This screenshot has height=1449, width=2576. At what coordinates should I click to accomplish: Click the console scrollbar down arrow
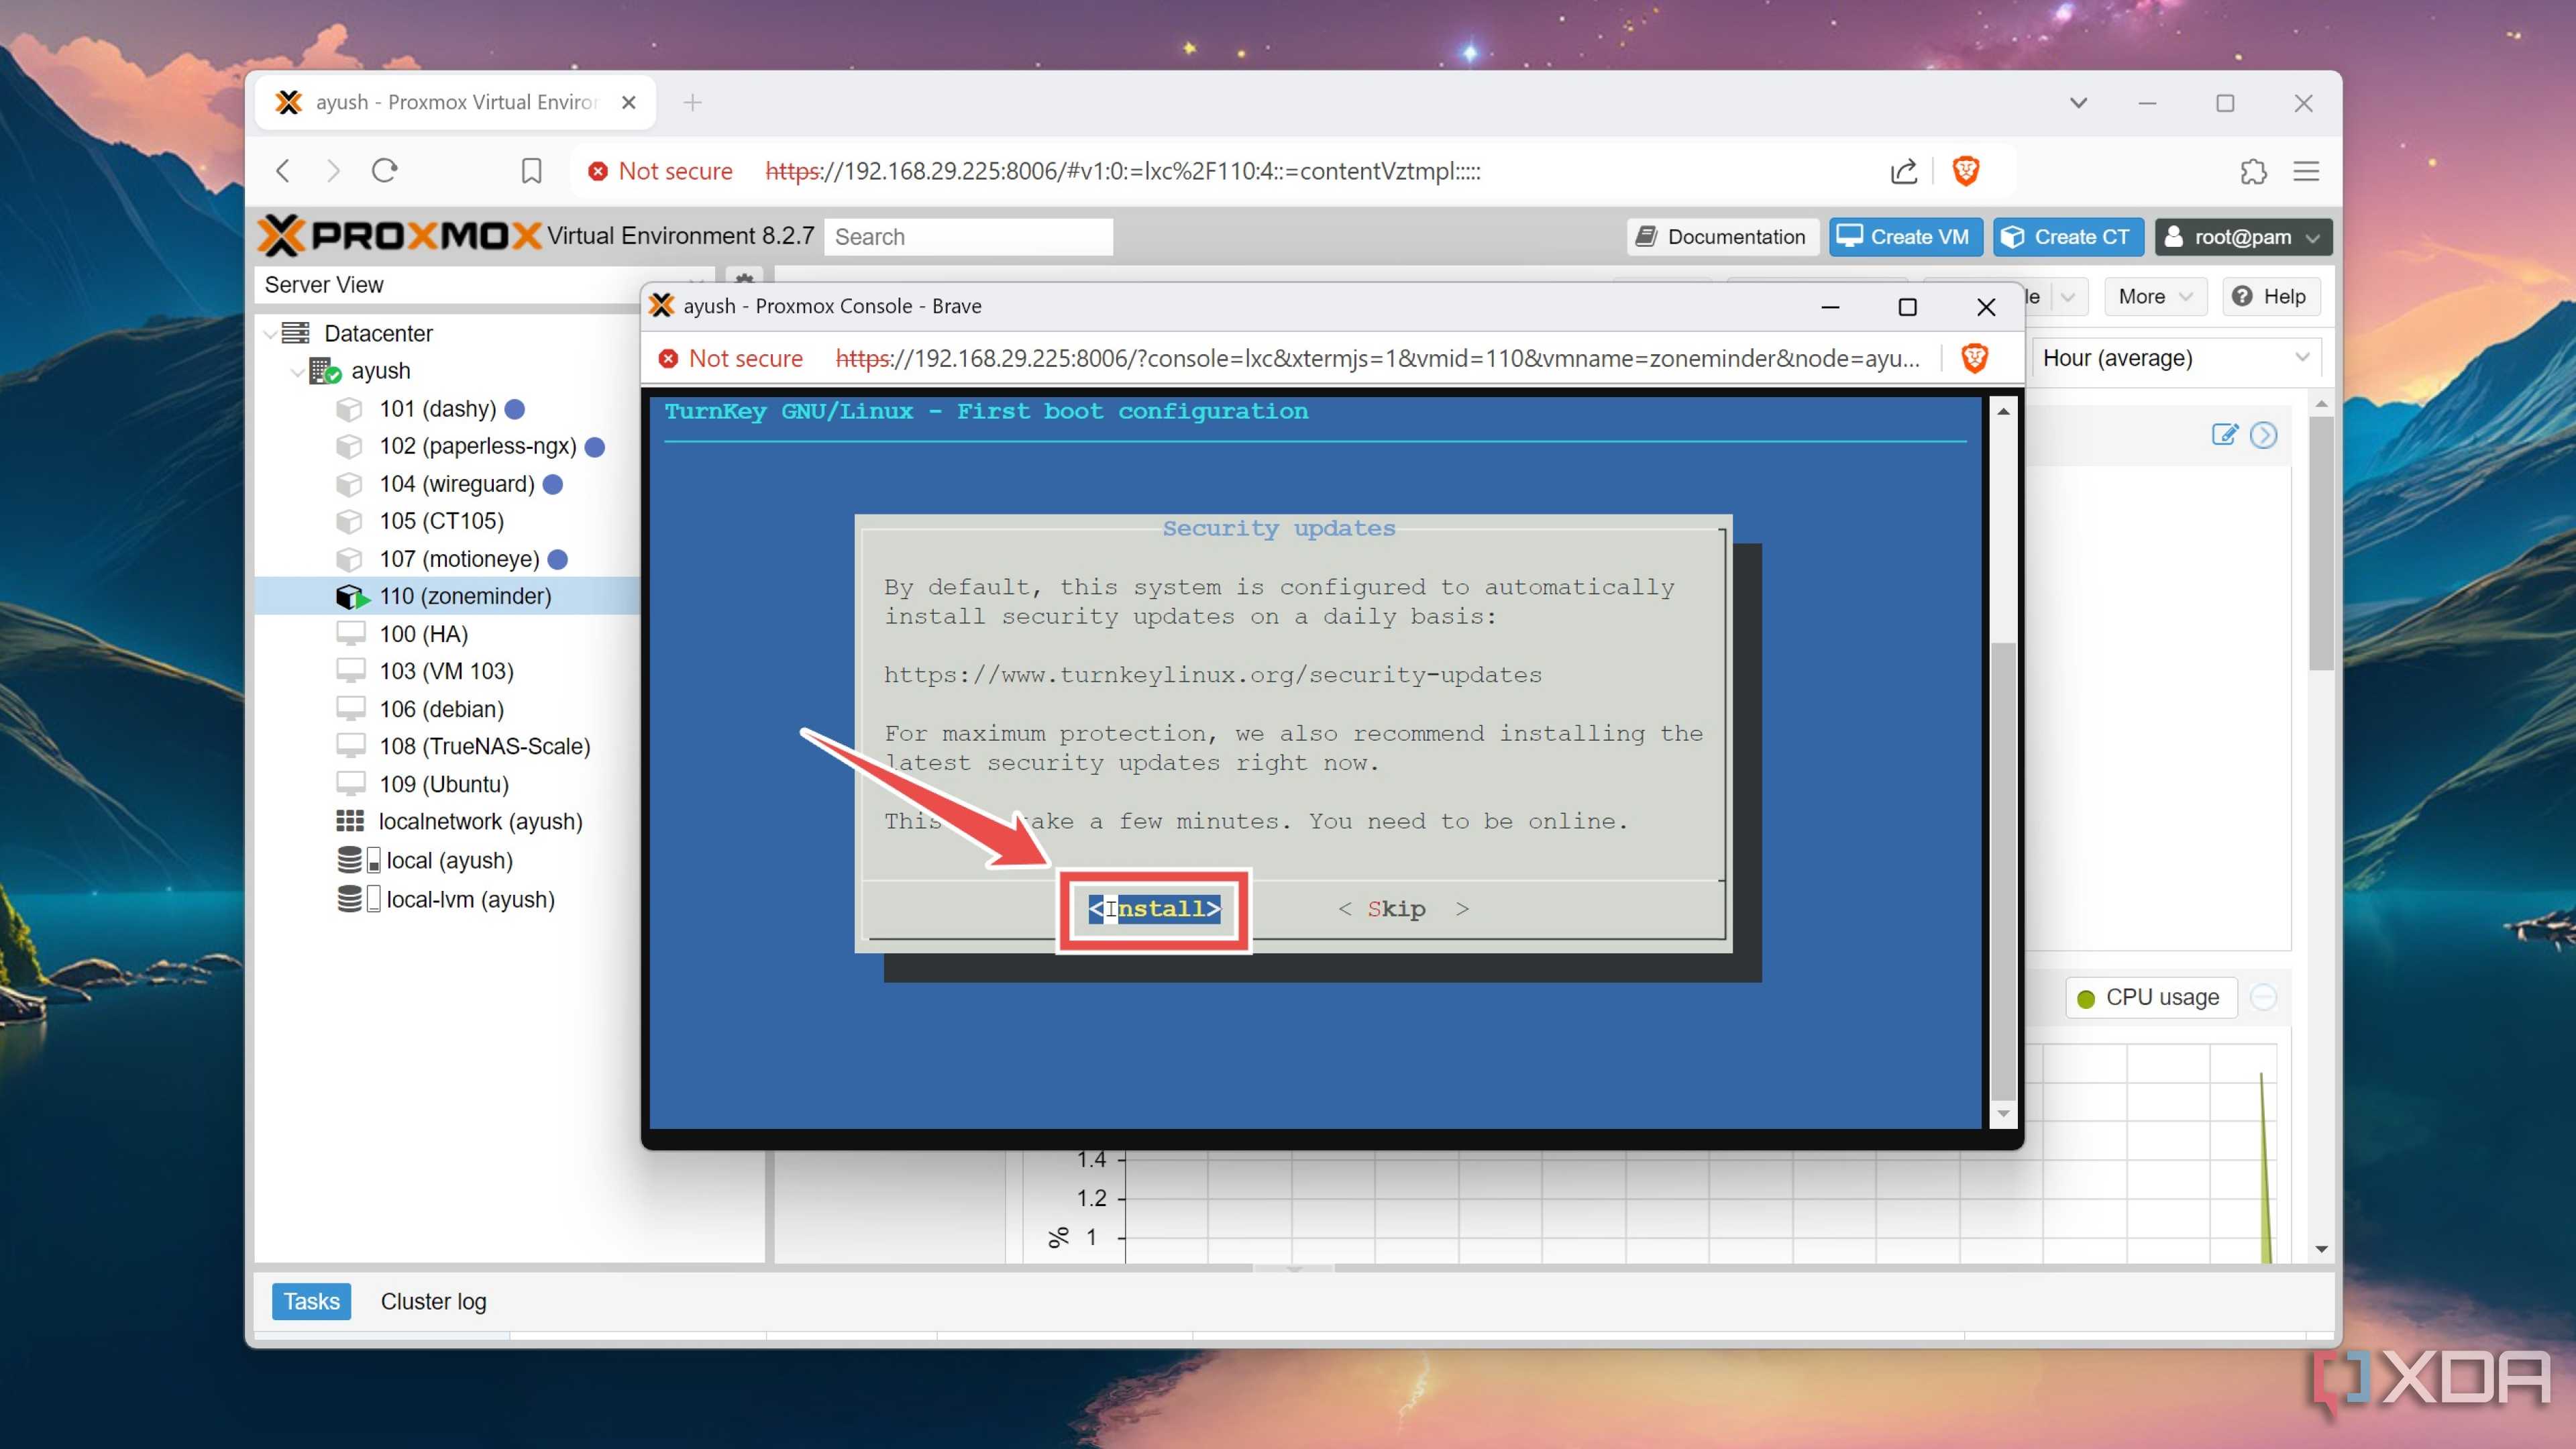[x=2003, y=1113]
